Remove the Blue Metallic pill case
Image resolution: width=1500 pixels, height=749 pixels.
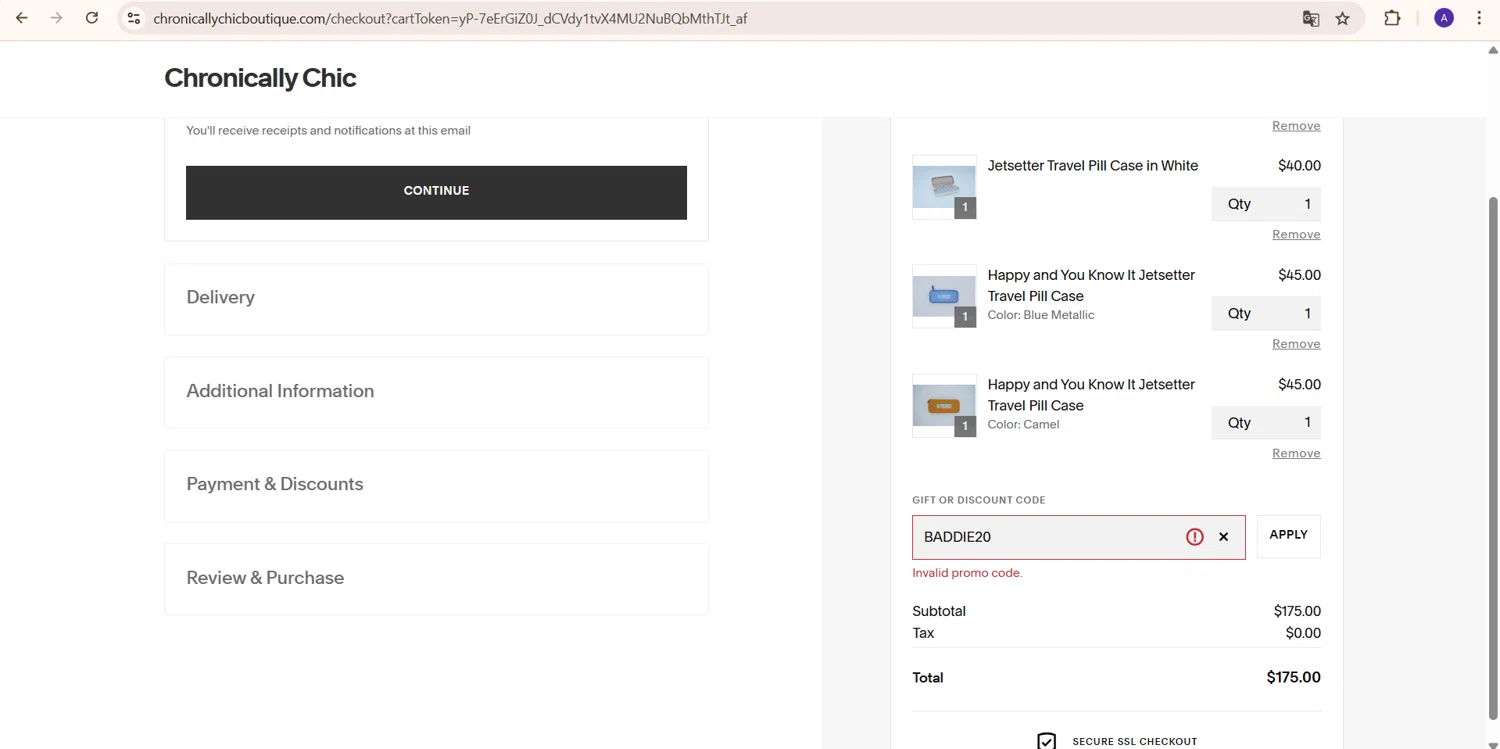pyautogui.click(x=1296, y=344)
